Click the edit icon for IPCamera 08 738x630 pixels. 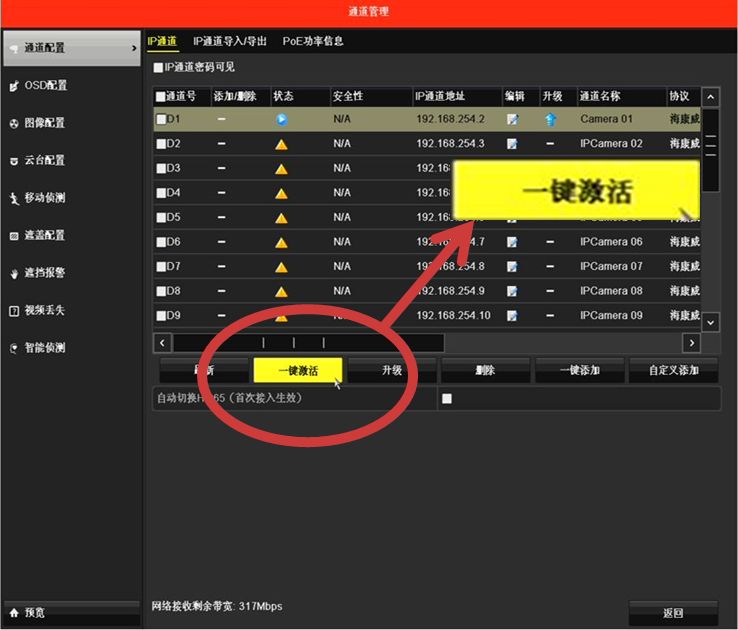512,291
